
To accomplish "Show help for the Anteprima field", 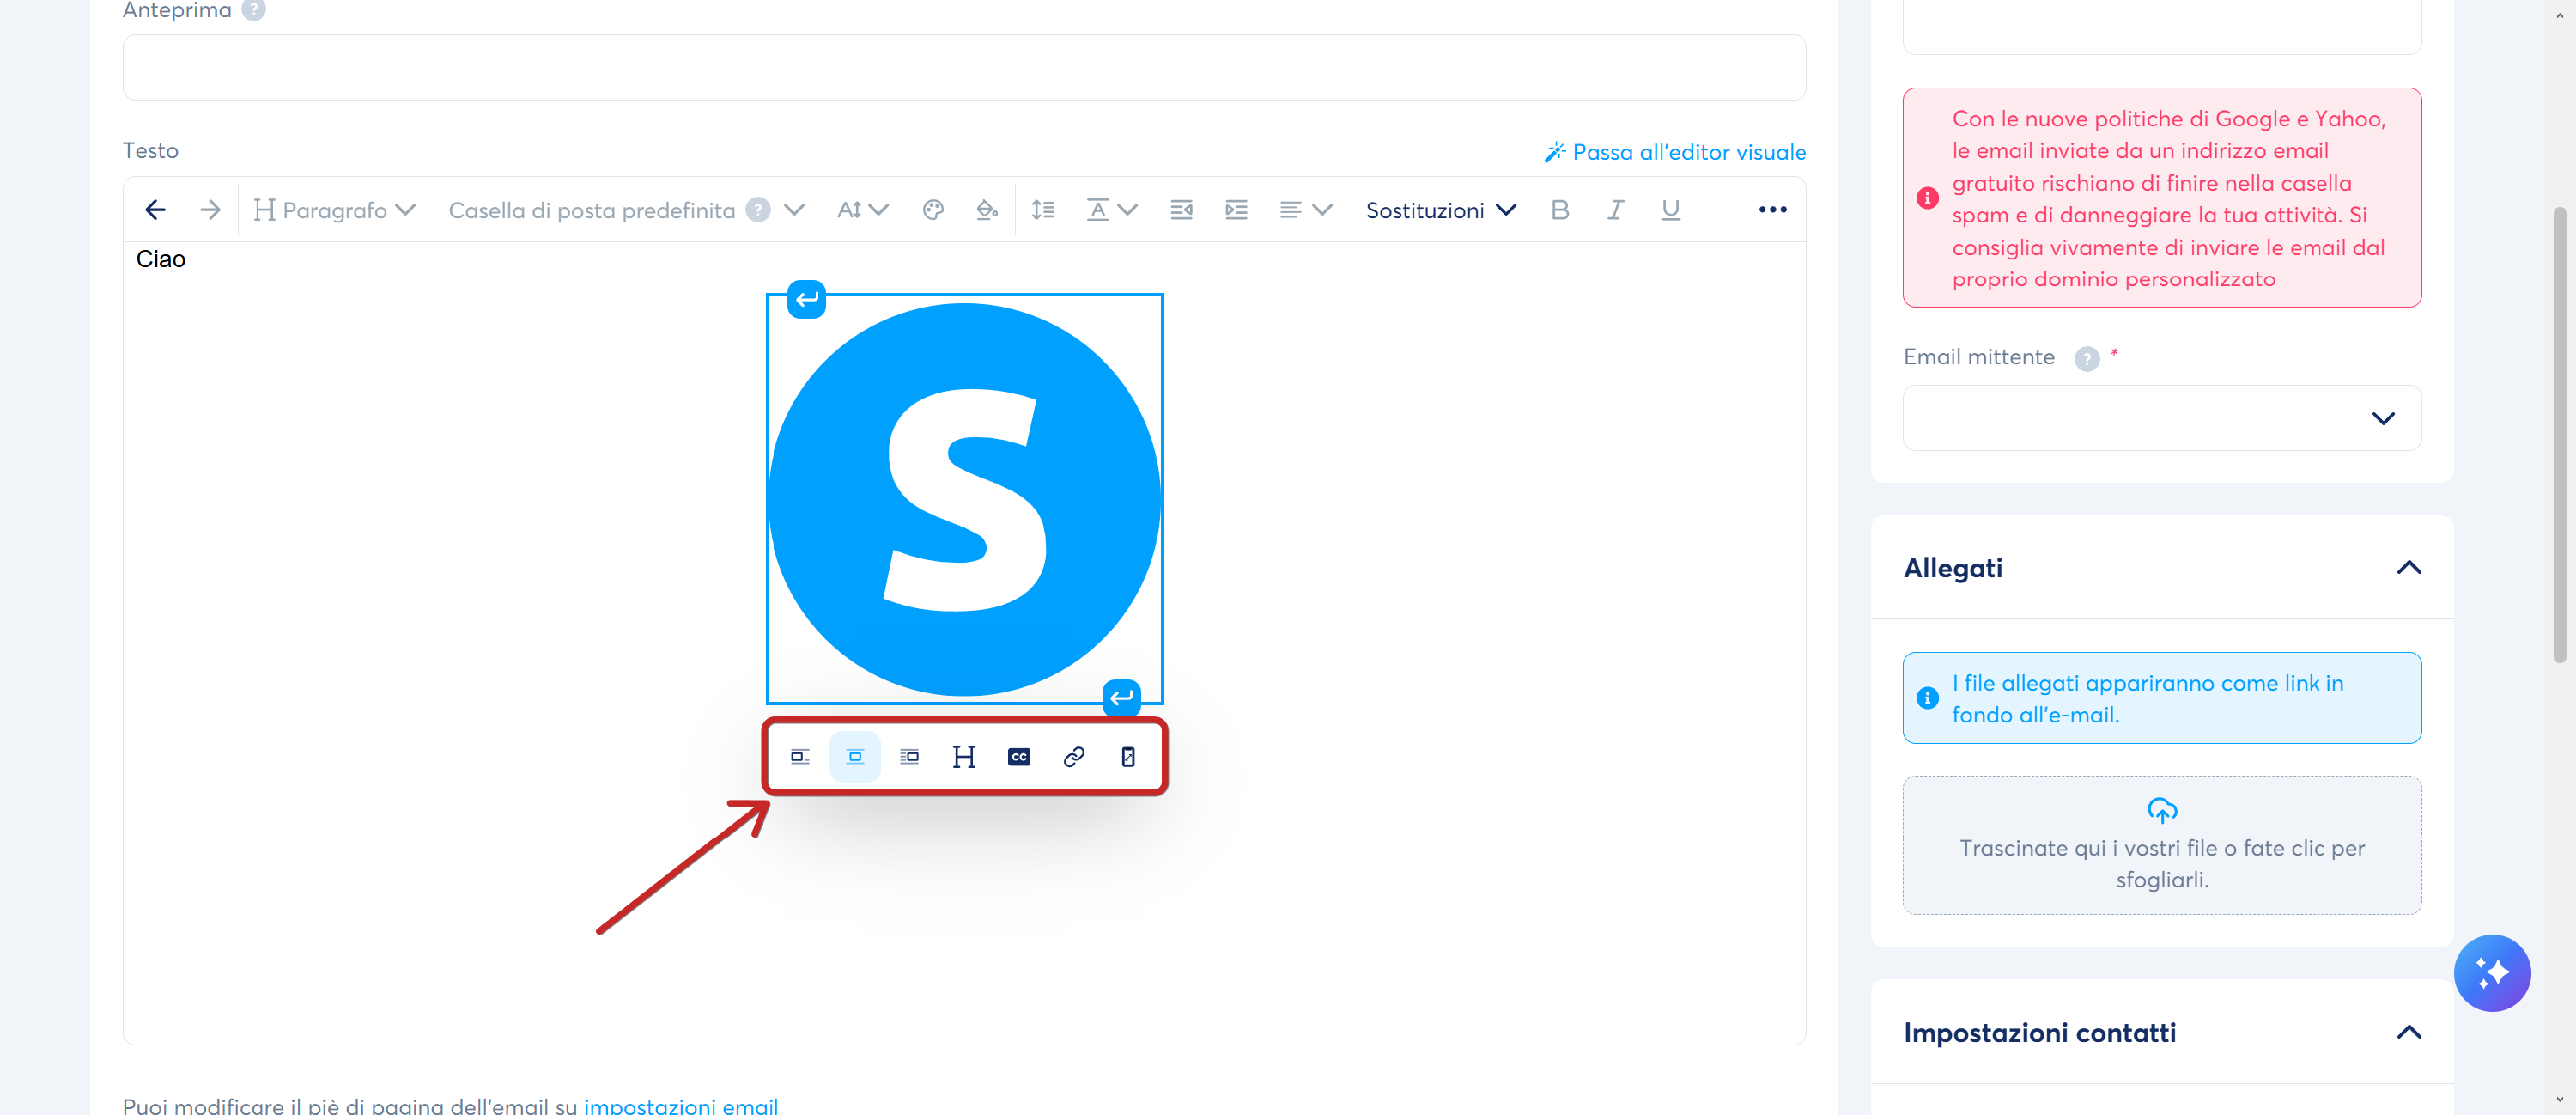I will coord(254,10).
